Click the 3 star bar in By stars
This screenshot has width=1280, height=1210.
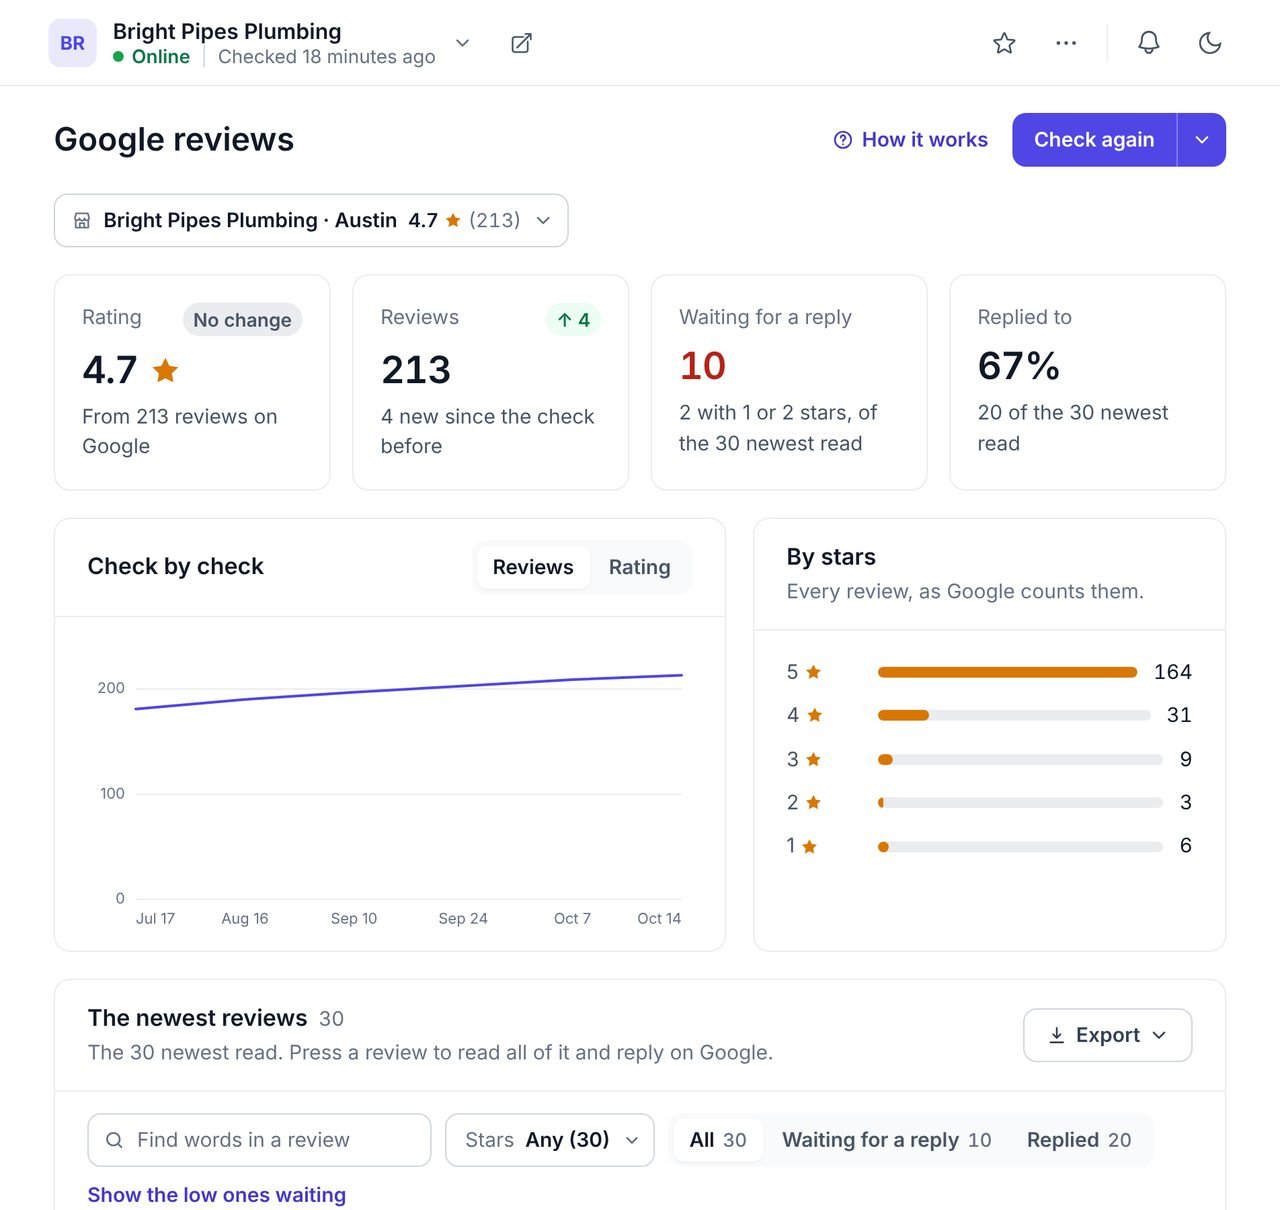tap(1020, 760)
